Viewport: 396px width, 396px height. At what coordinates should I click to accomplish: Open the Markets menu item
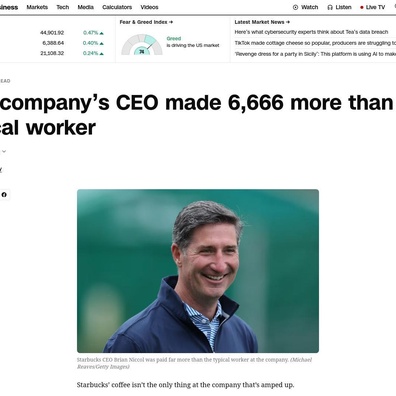pos(37,7)
